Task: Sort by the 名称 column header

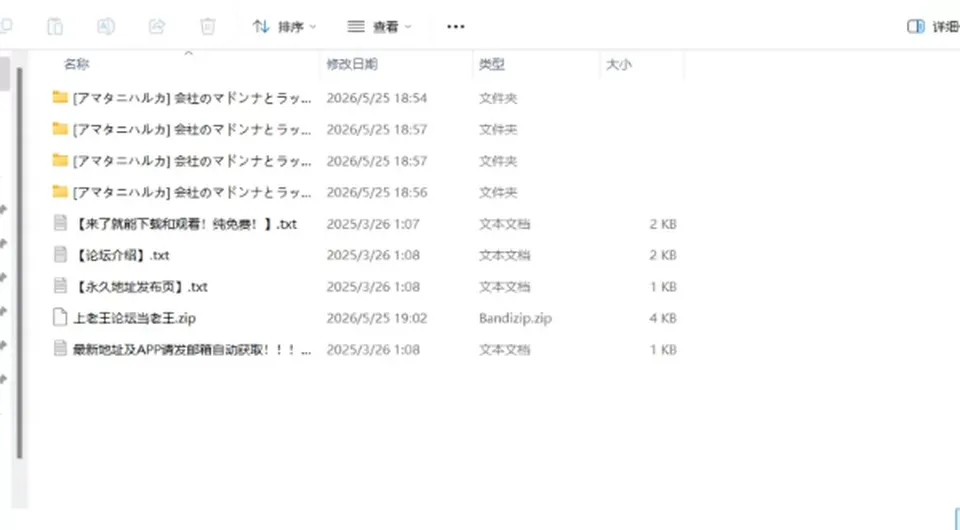Action: [x=77, y=64]
